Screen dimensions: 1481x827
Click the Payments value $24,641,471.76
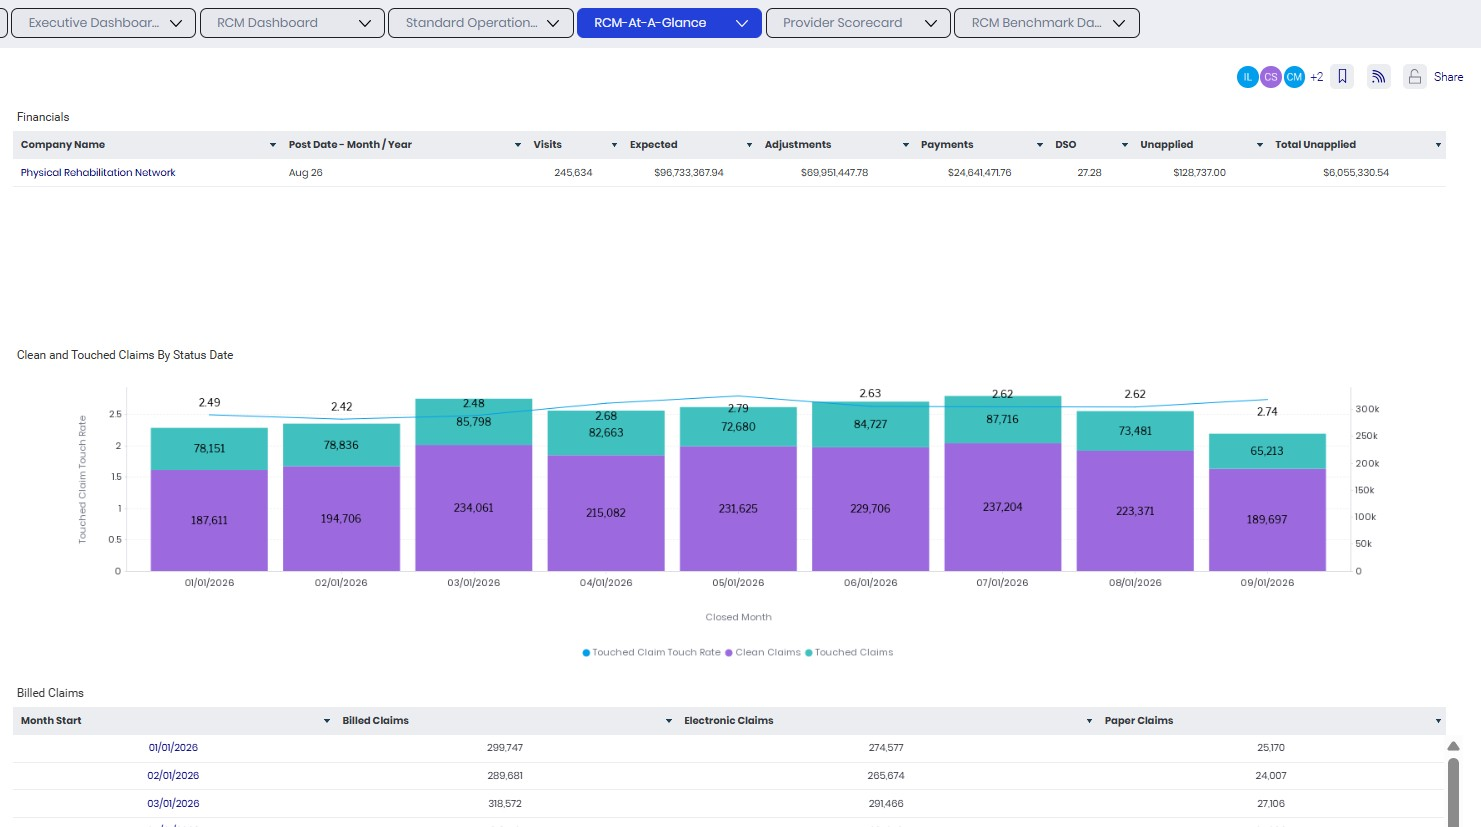click(x=979, y=173)
